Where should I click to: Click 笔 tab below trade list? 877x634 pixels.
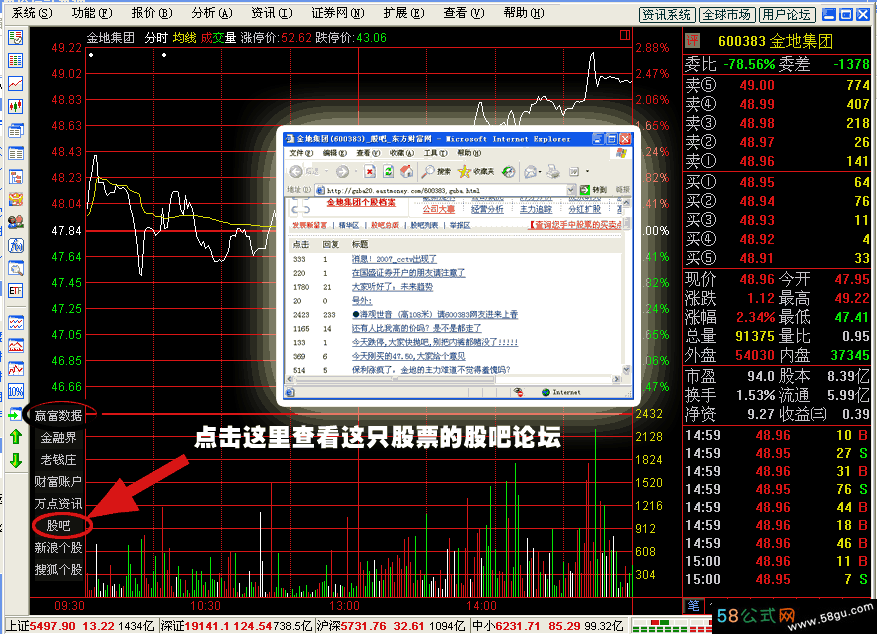point(694,605)
